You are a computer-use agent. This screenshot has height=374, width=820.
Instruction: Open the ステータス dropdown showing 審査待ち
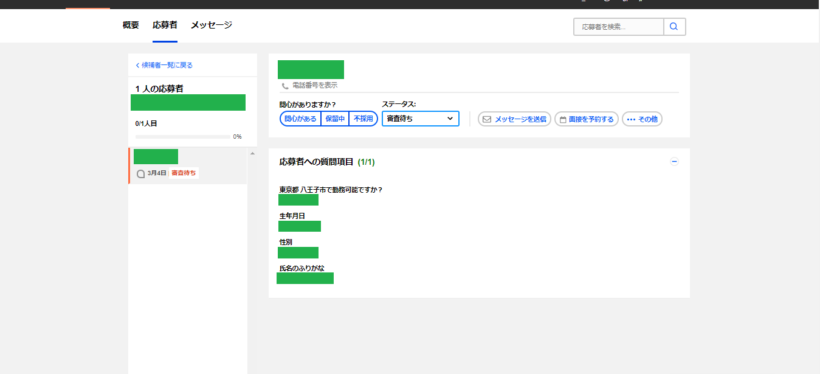tap(420, 119)
